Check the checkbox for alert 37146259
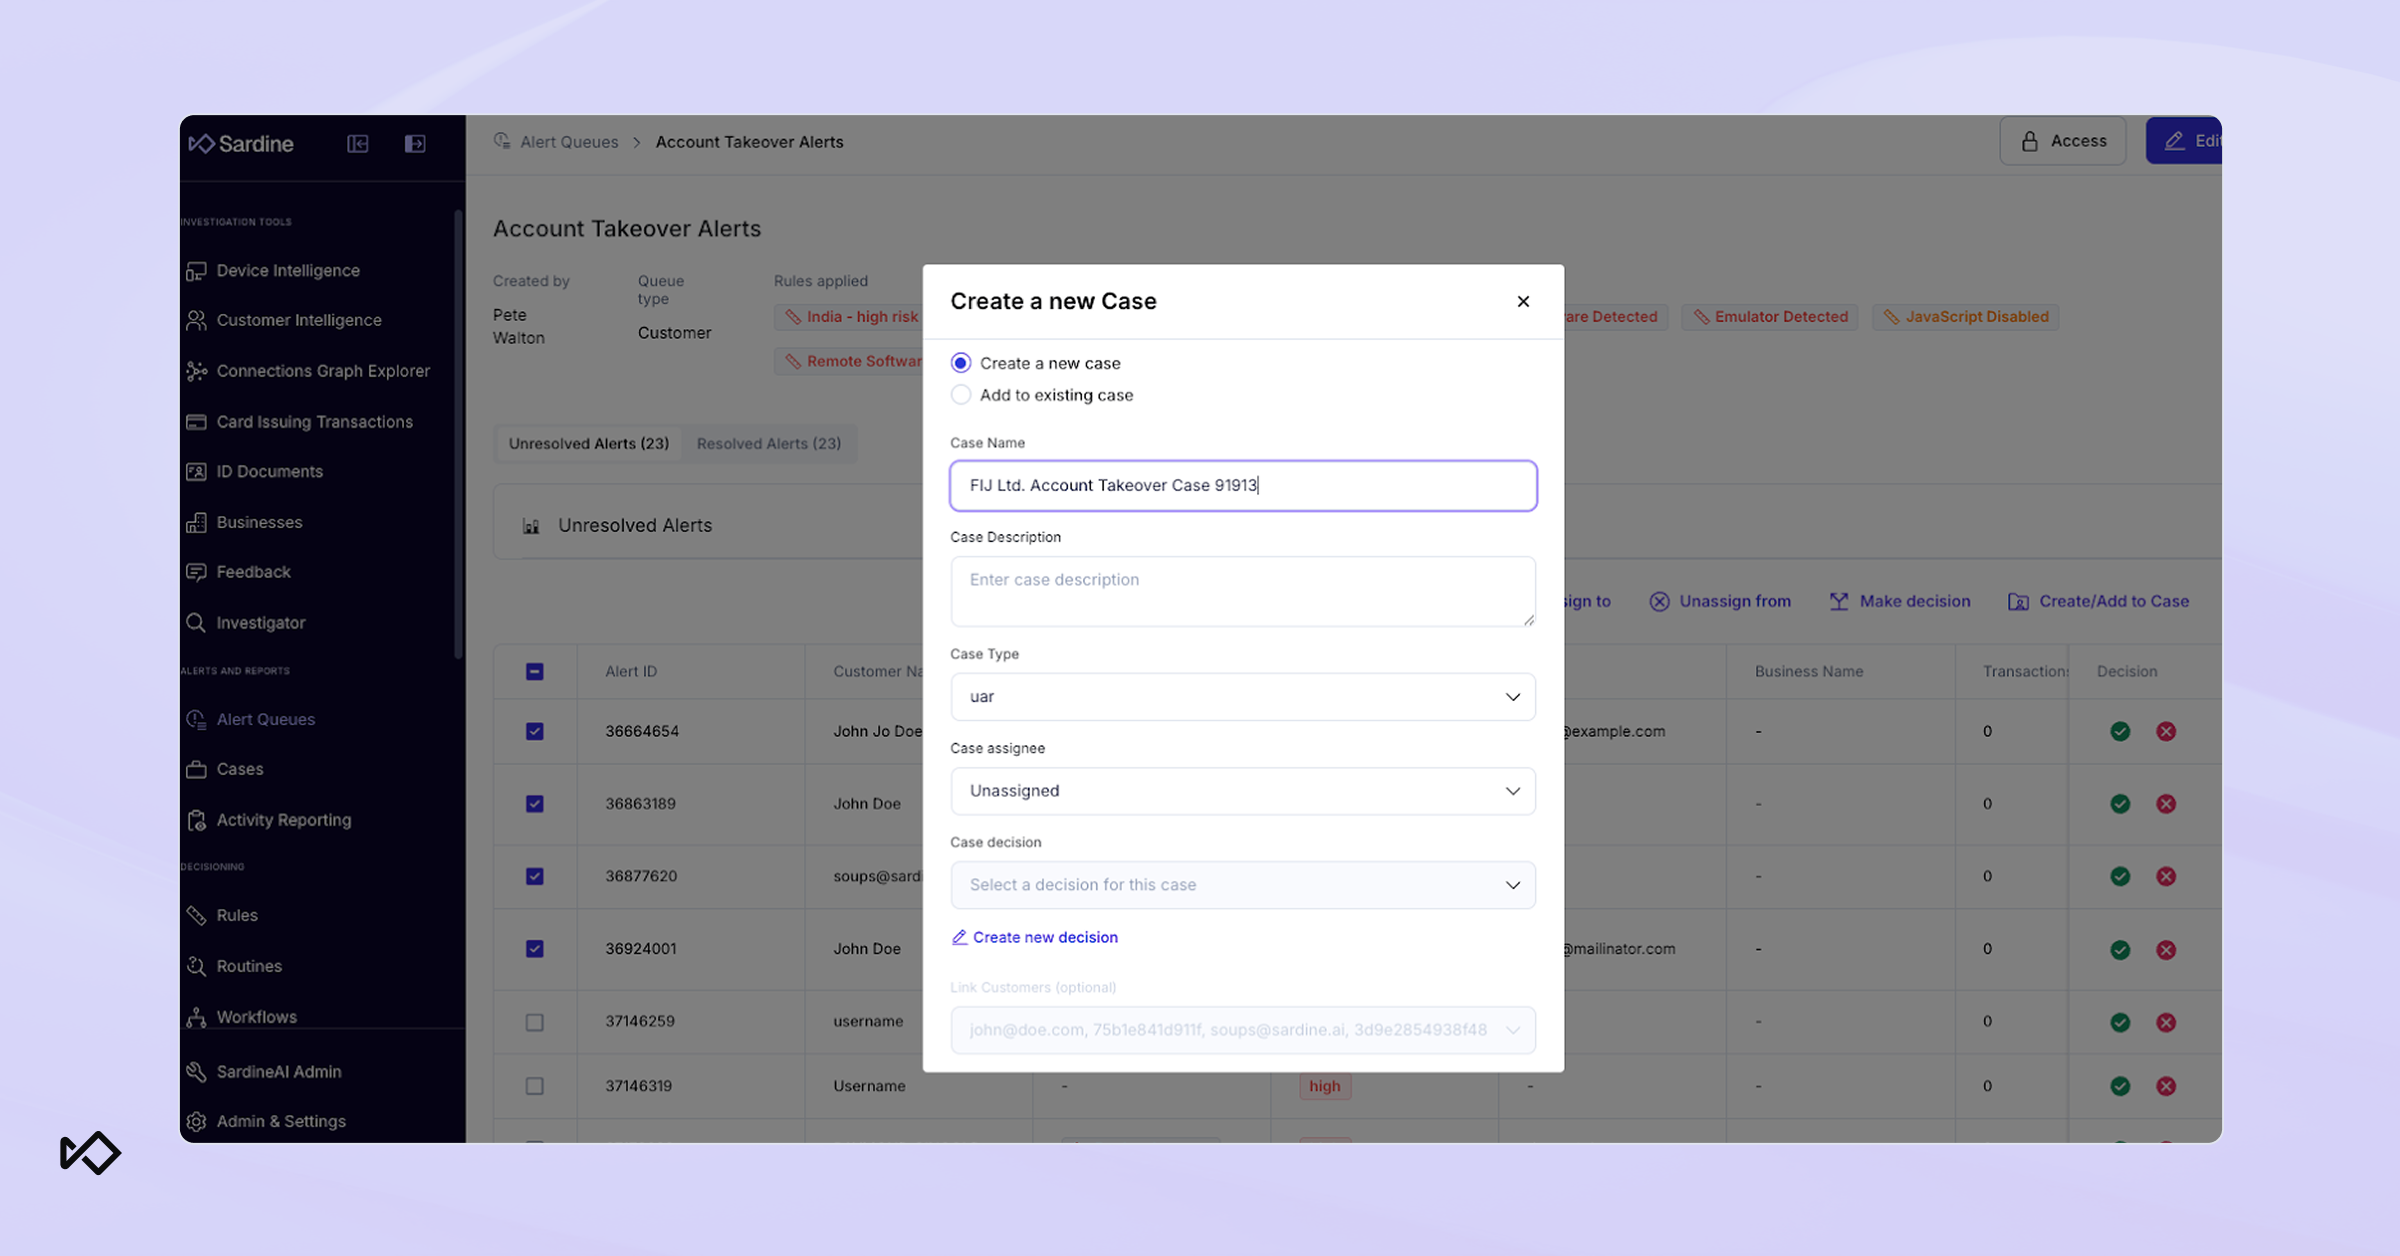This screenshot has height=1256, width=2400. point(534,1022)
